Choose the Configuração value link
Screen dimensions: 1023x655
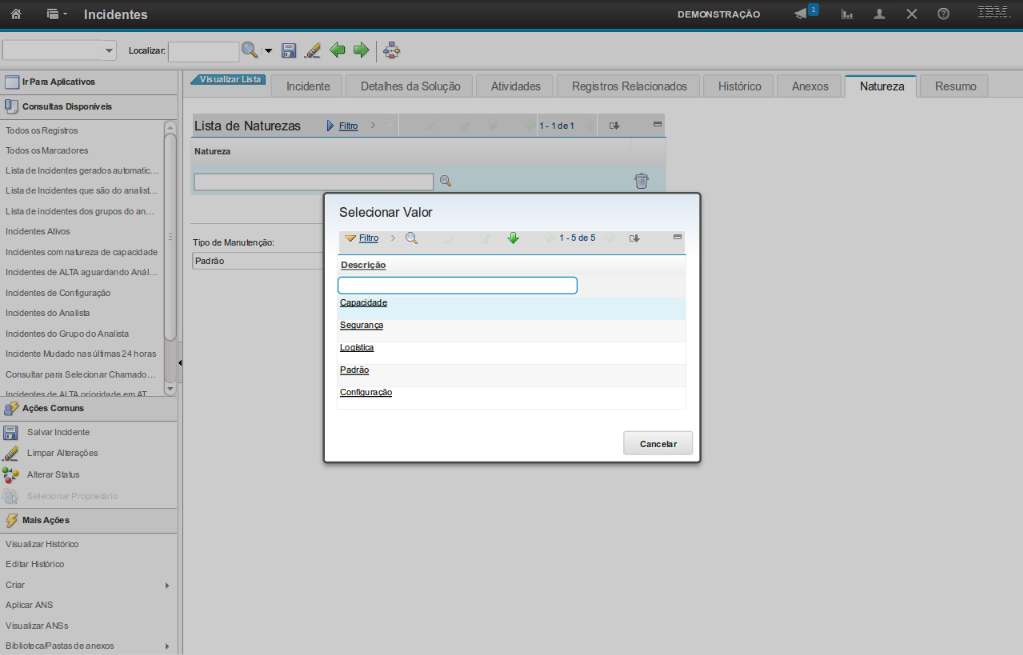pyautogui.click(x=366, y=392)
